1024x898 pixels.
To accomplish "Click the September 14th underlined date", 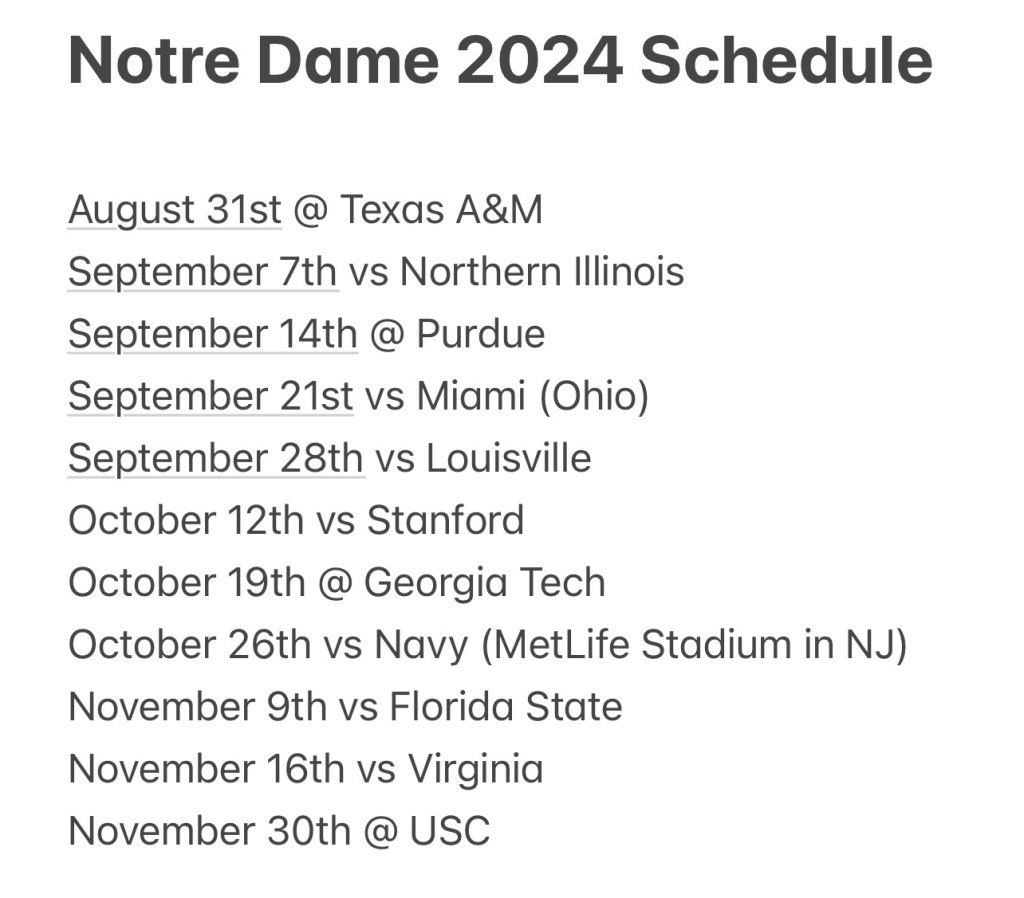I will pyautogui.click(x=212, y=334).
